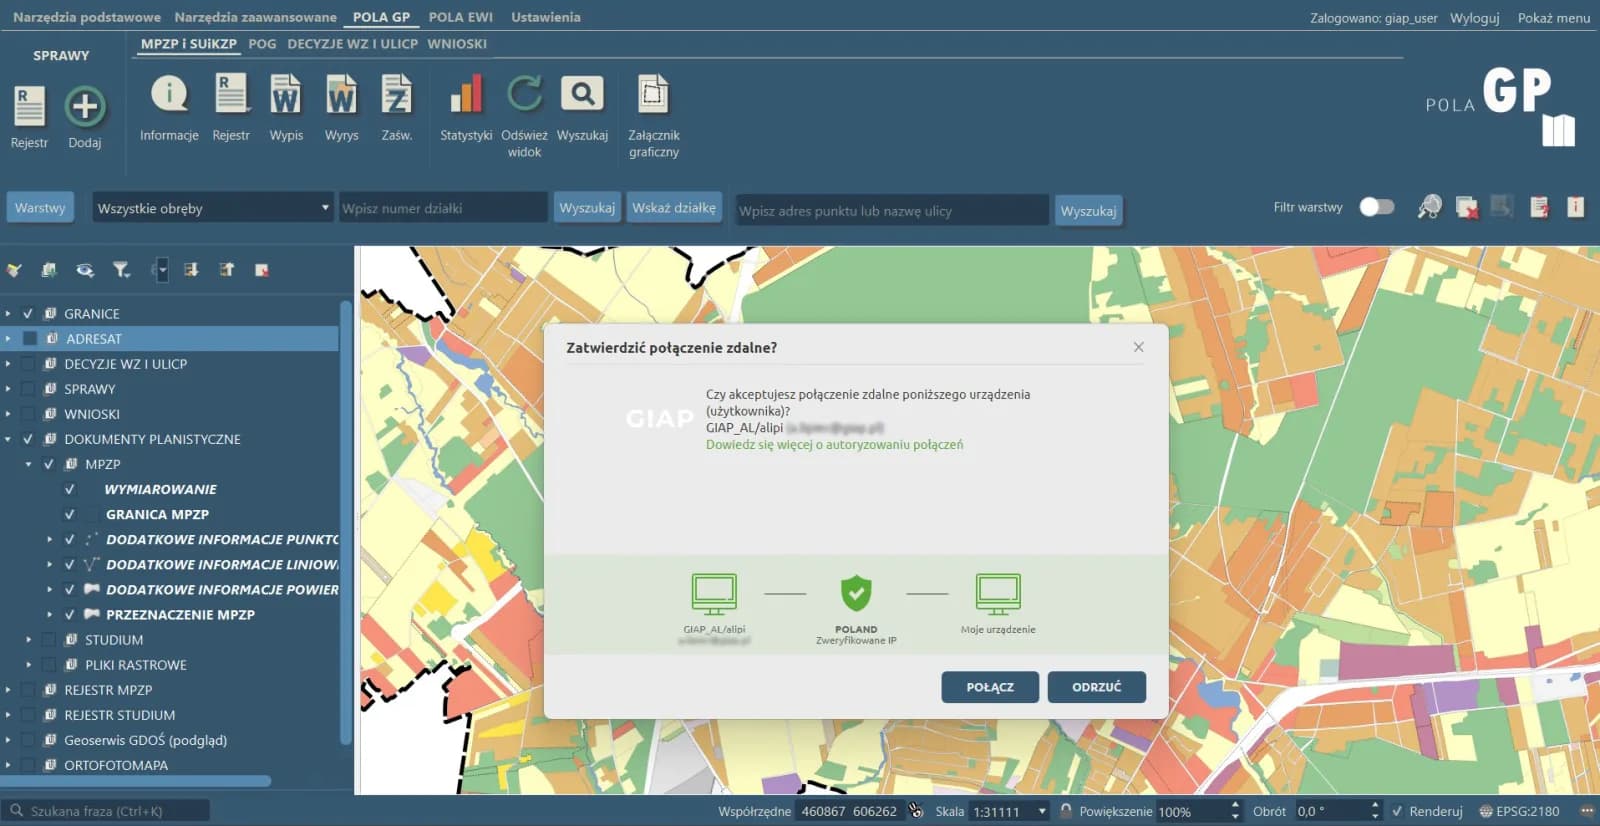The image size is (1600, 826).
Task: Click the coordinates mouse icon in status bar
Action: pos(915,810)
